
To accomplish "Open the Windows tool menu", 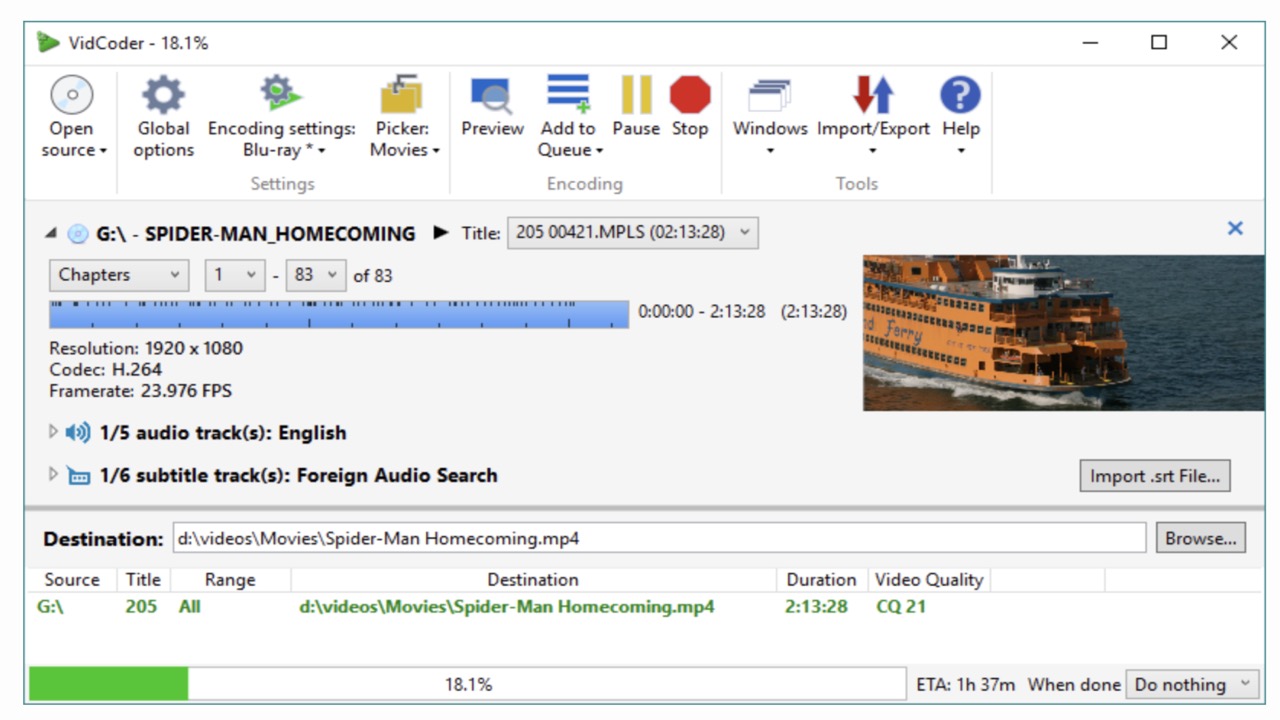I will [770, 117].
